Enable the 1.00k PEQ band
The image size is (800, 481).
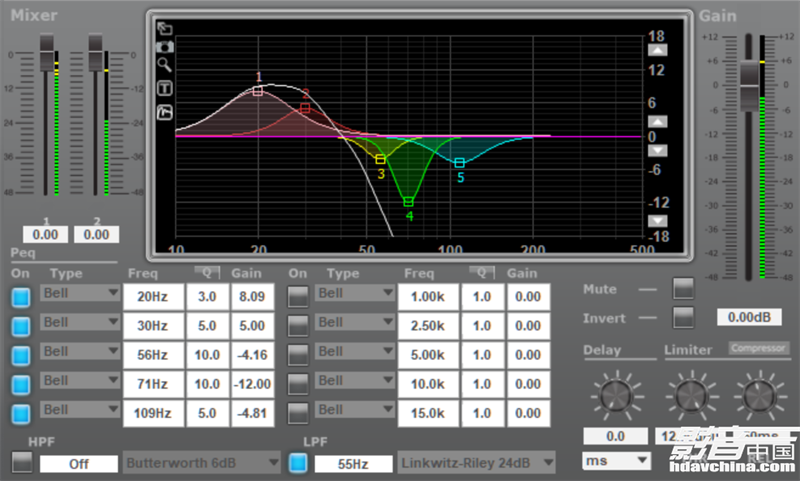coord(297,297)
